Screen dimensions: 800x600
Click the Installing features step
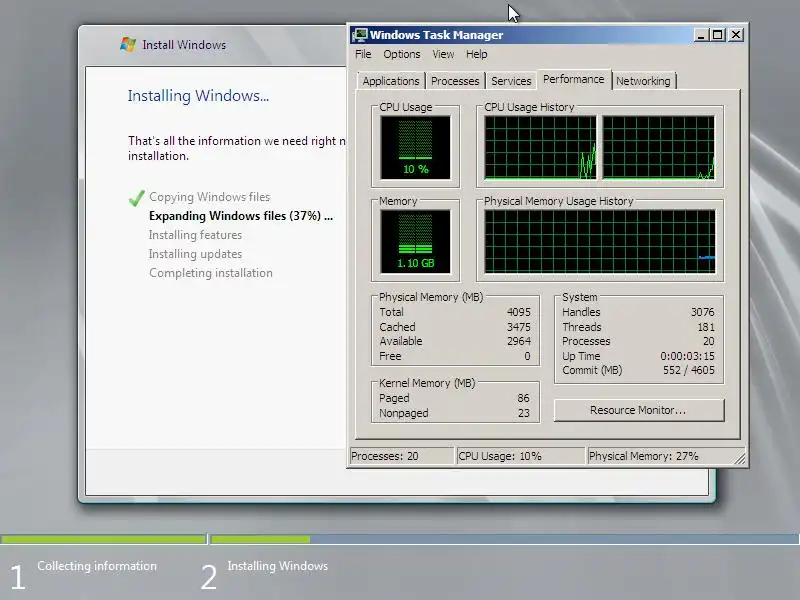(x=195, y=235)
